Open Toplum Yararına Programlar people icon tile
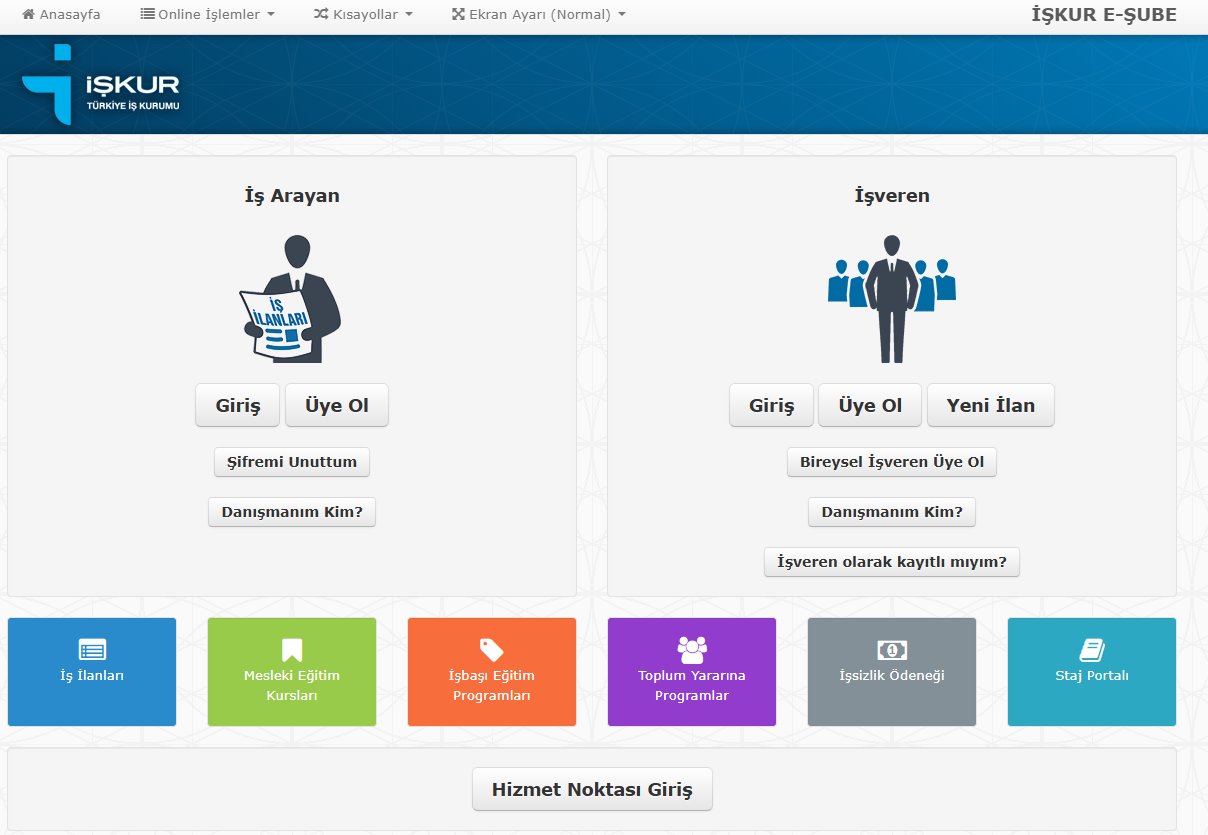The height and width of the screenshot is (835, 1208). pos(692,672)
